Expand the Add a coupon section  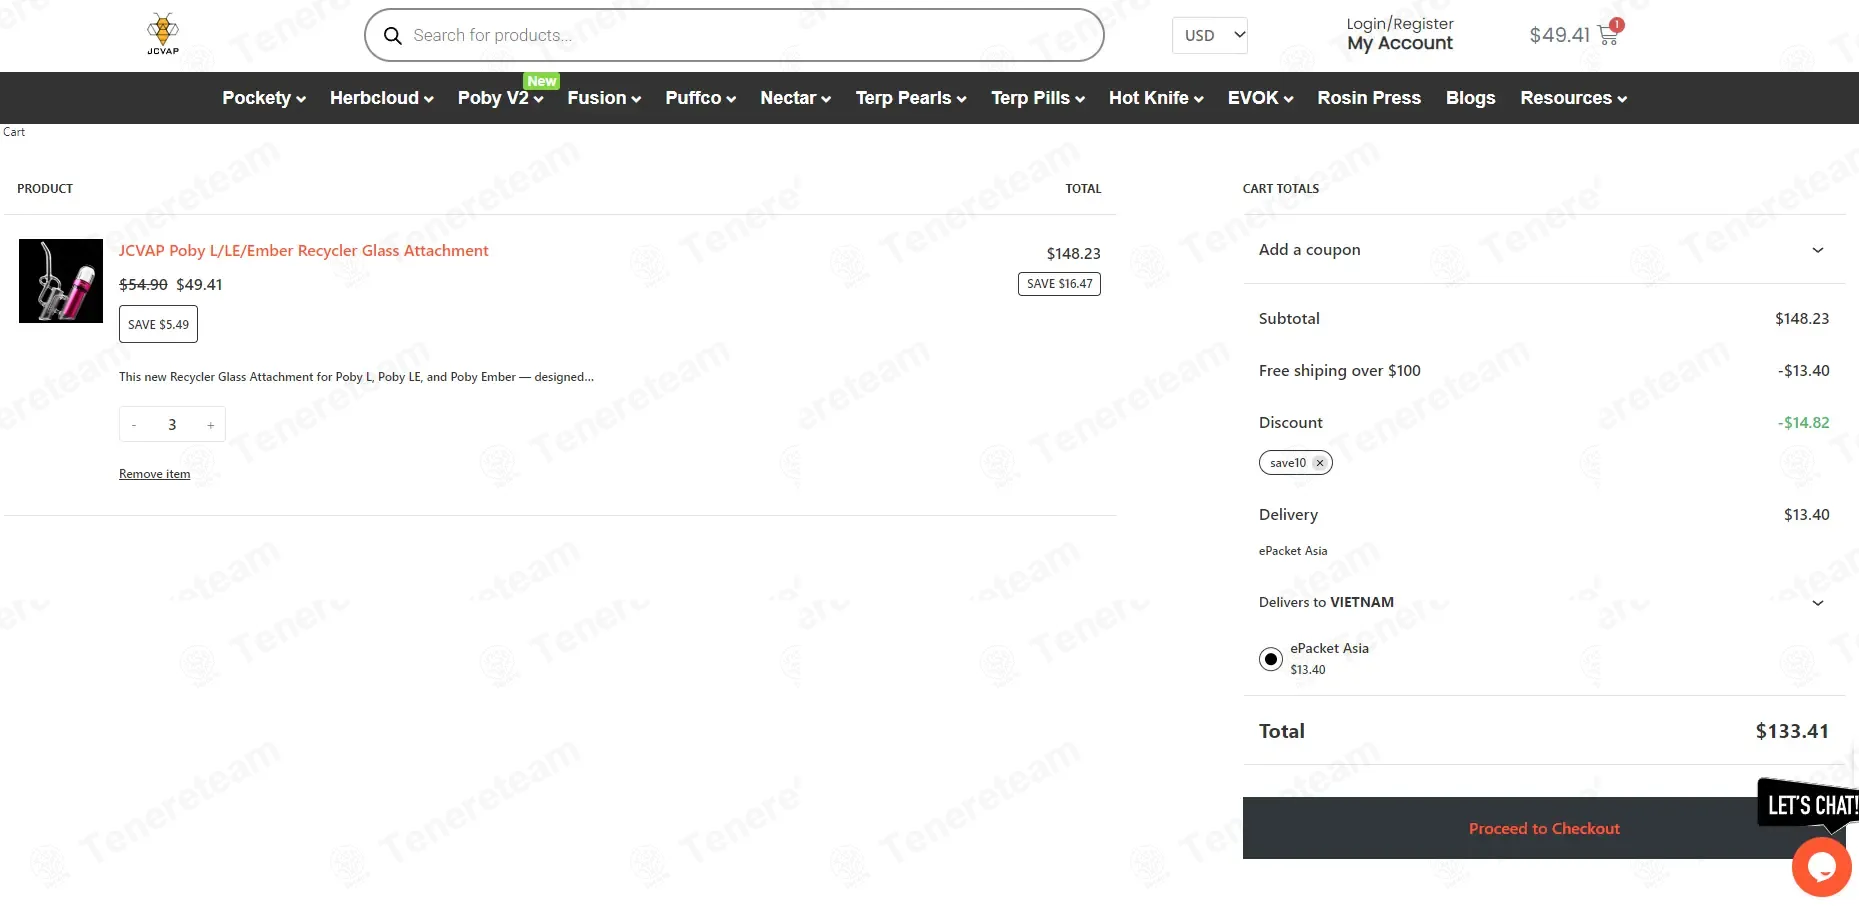pyautogui.click(x=1544, y=250)
